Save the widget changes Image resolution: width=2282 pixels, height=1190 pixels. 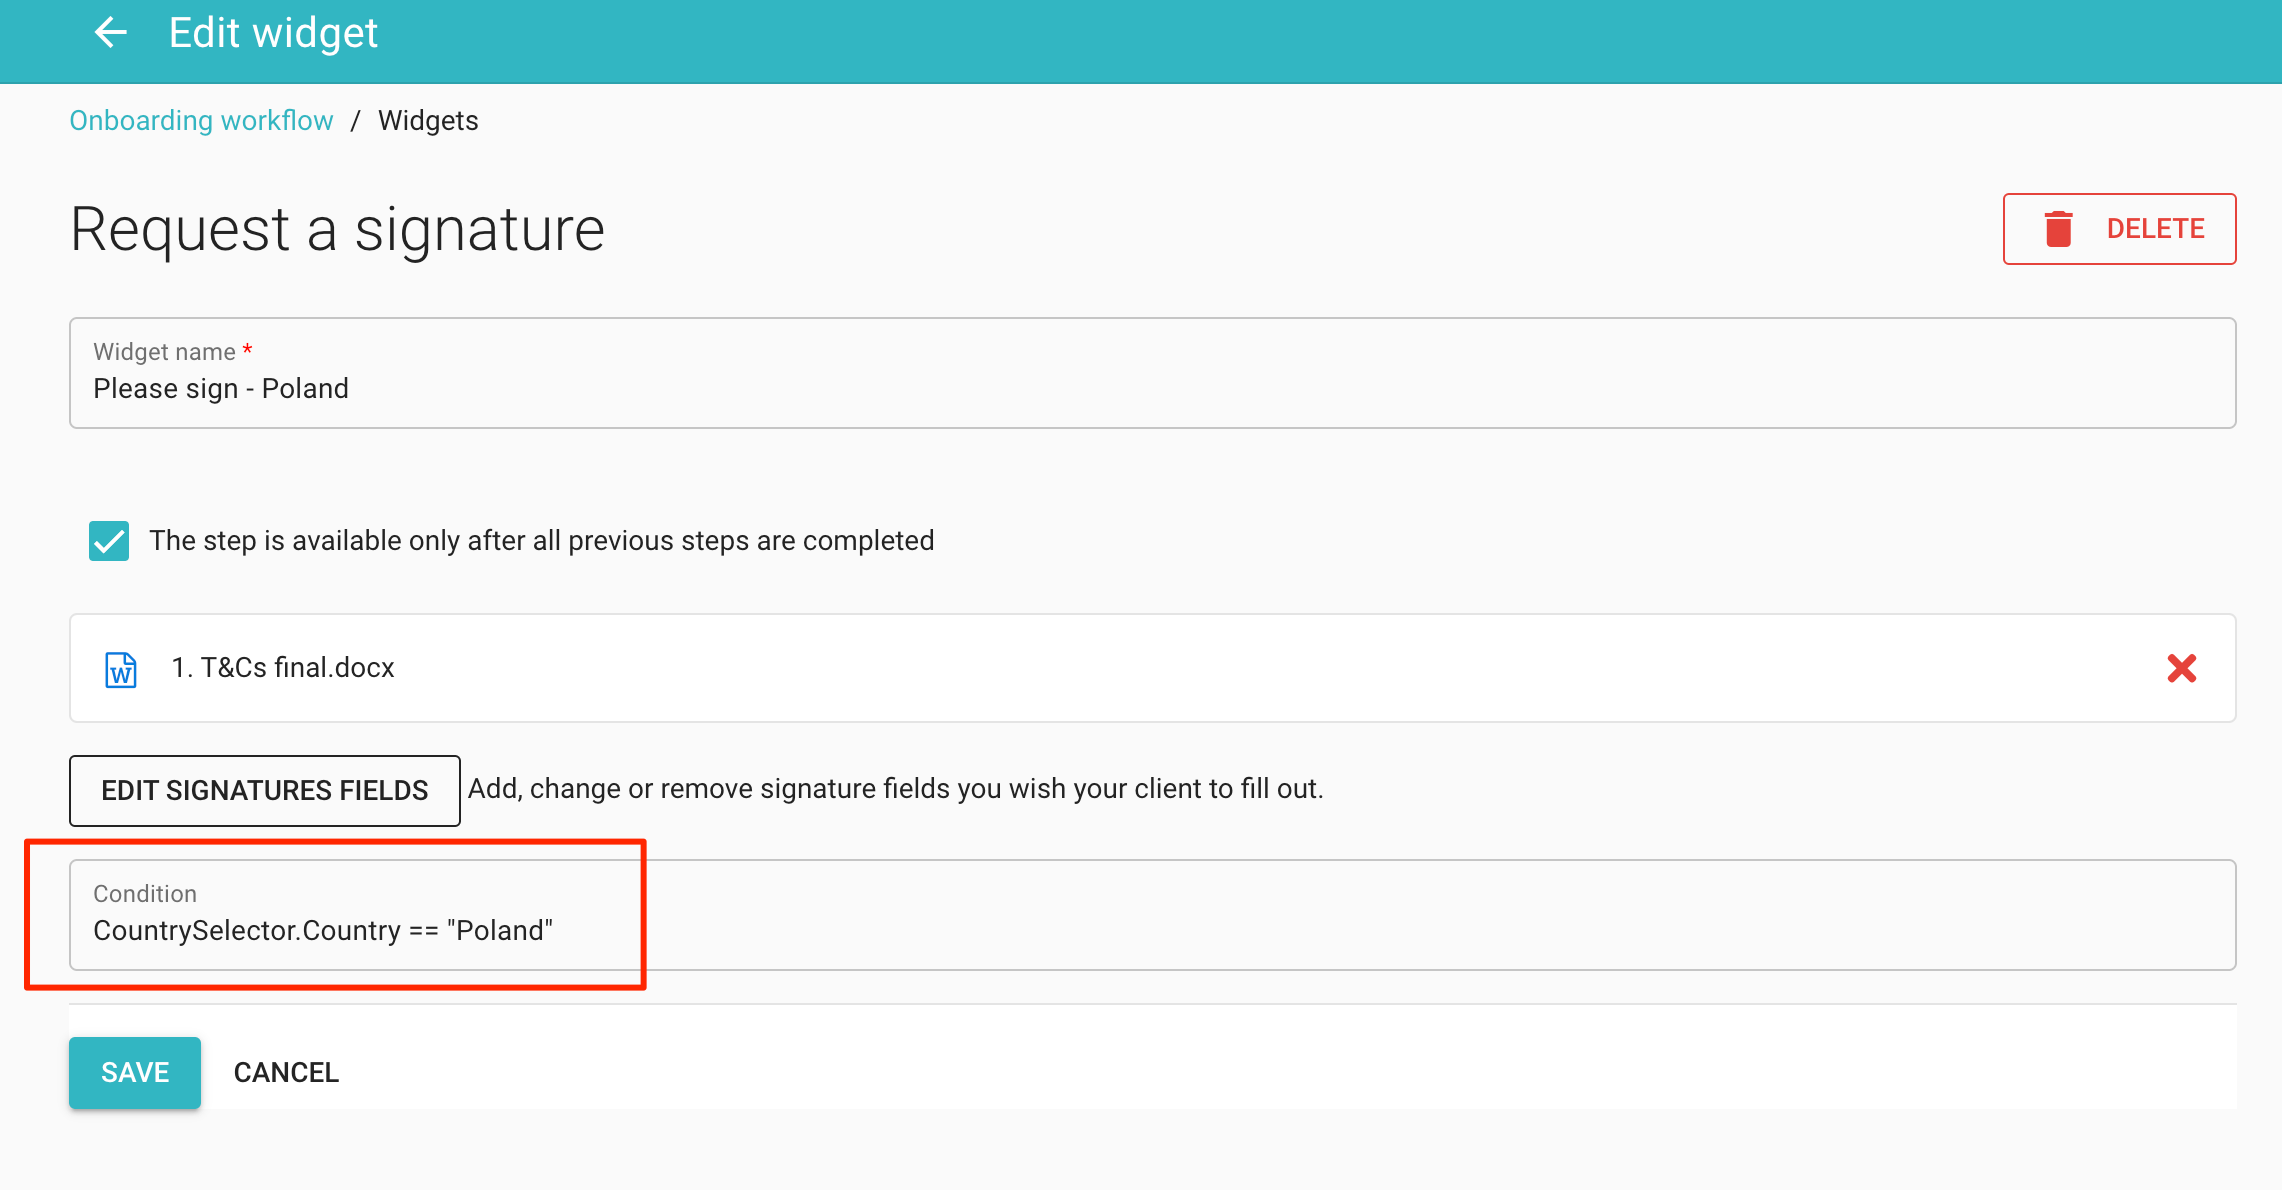click(x=135, y=1073)
